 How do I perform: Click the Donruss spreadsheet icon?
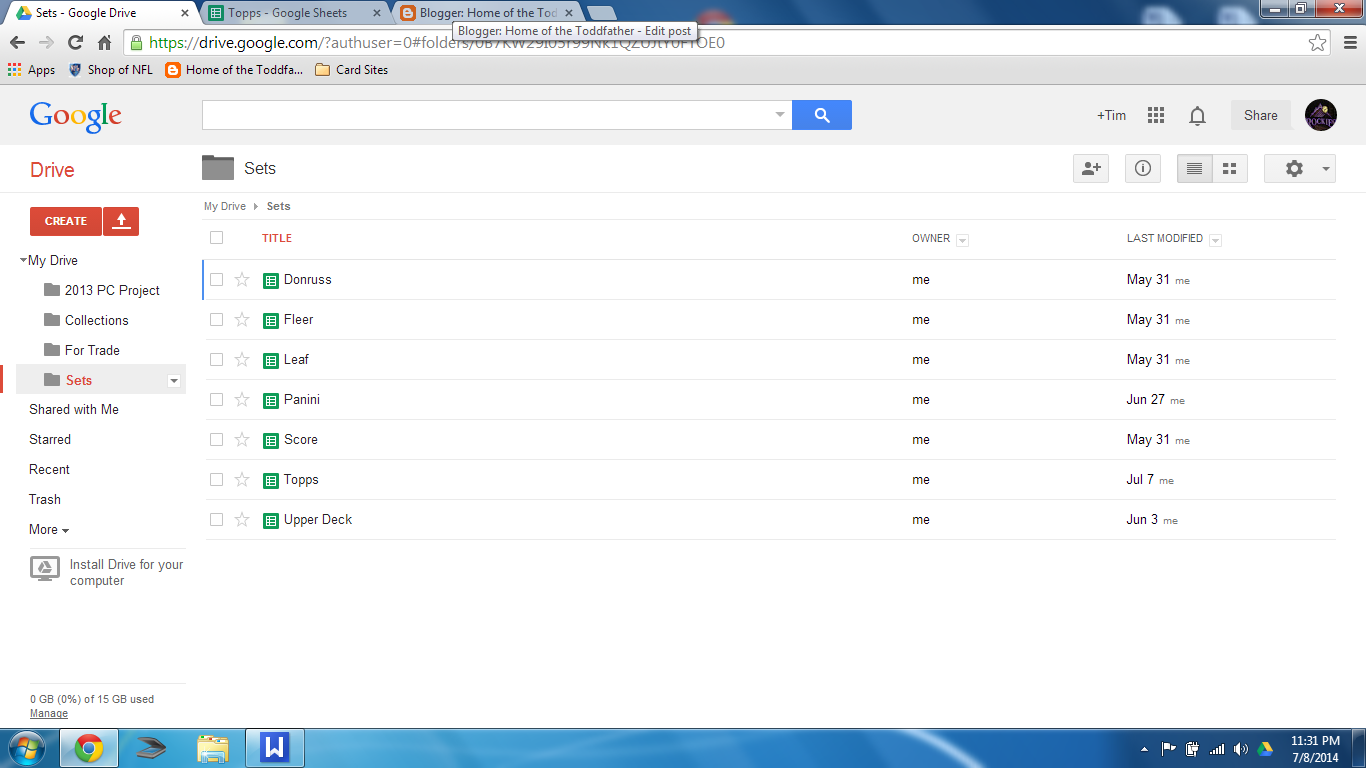click(x=270, y=280)
